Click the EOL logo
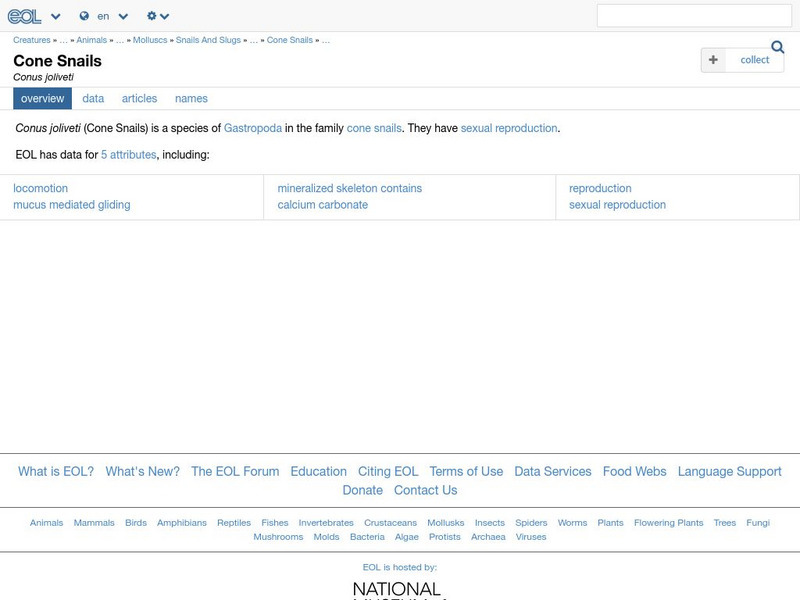 (24, 16)
